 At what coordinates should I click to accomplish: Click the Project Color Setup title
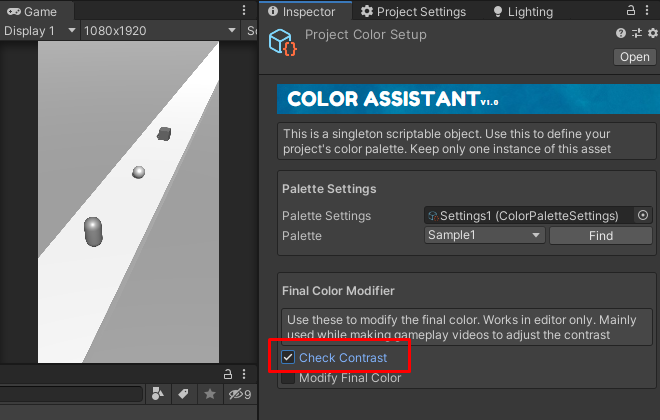click(x=366, y=35)
